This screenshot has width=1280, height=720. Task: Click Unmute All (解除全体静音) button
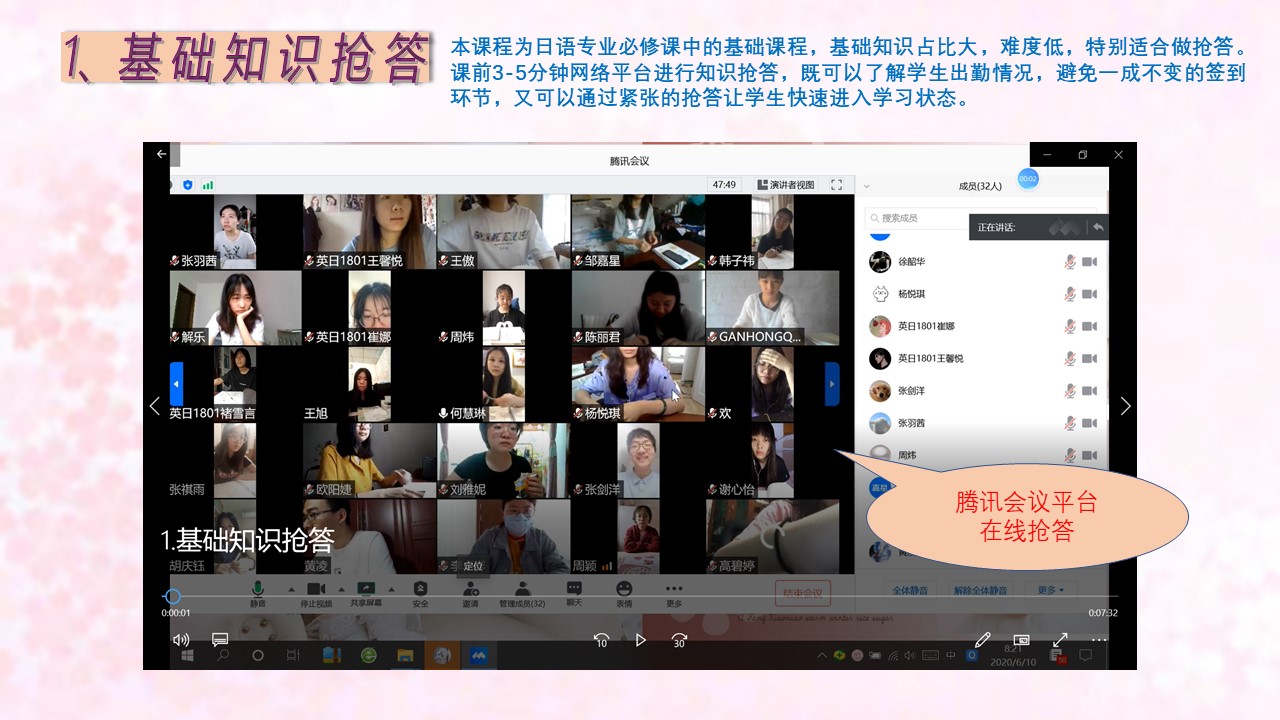[980, 590]
